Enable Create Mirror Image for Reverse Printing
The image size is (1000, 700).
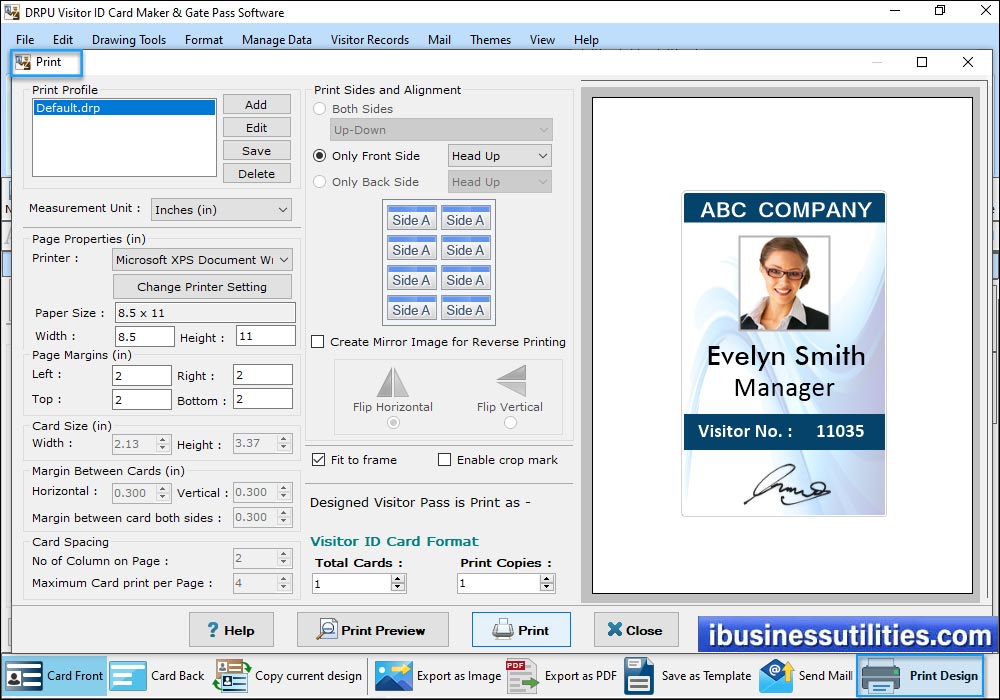pyautogui.click(x=318, y=342)
